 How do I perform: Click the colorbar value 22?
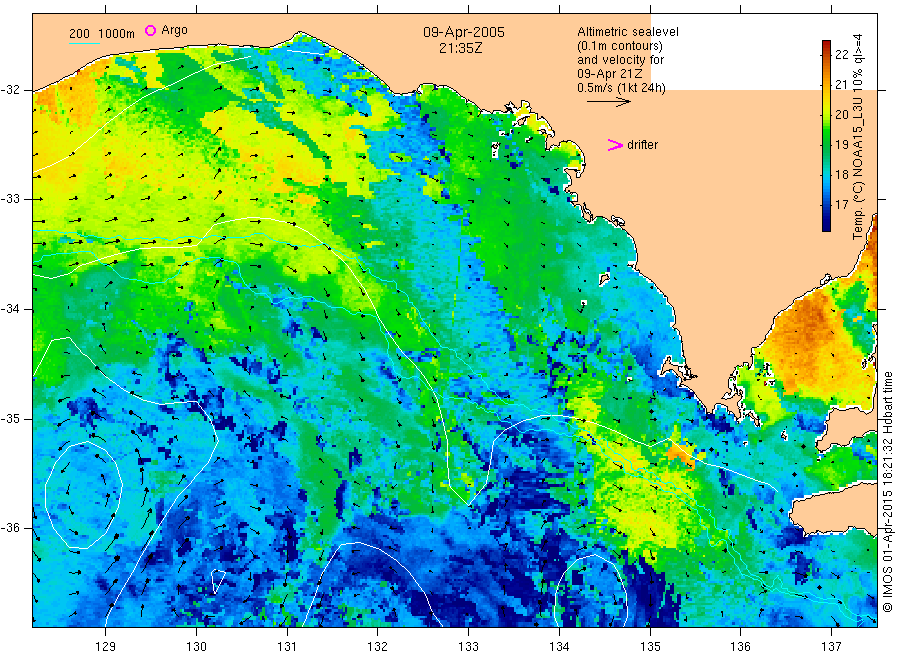point(841,55)
